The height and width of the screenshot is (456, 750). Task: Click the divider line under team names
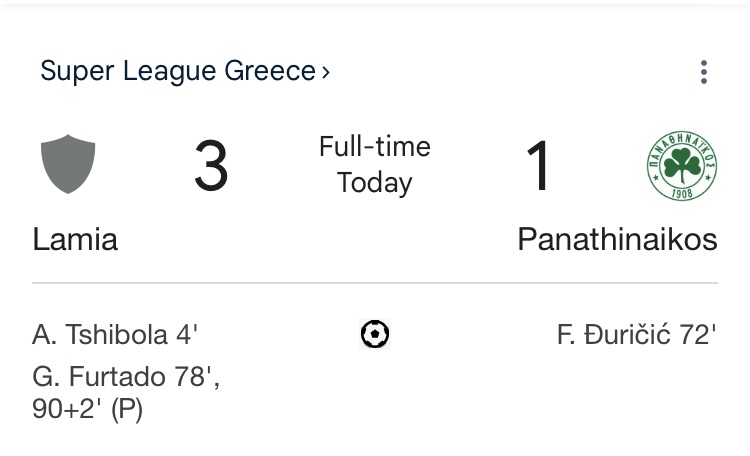[375, 284]
